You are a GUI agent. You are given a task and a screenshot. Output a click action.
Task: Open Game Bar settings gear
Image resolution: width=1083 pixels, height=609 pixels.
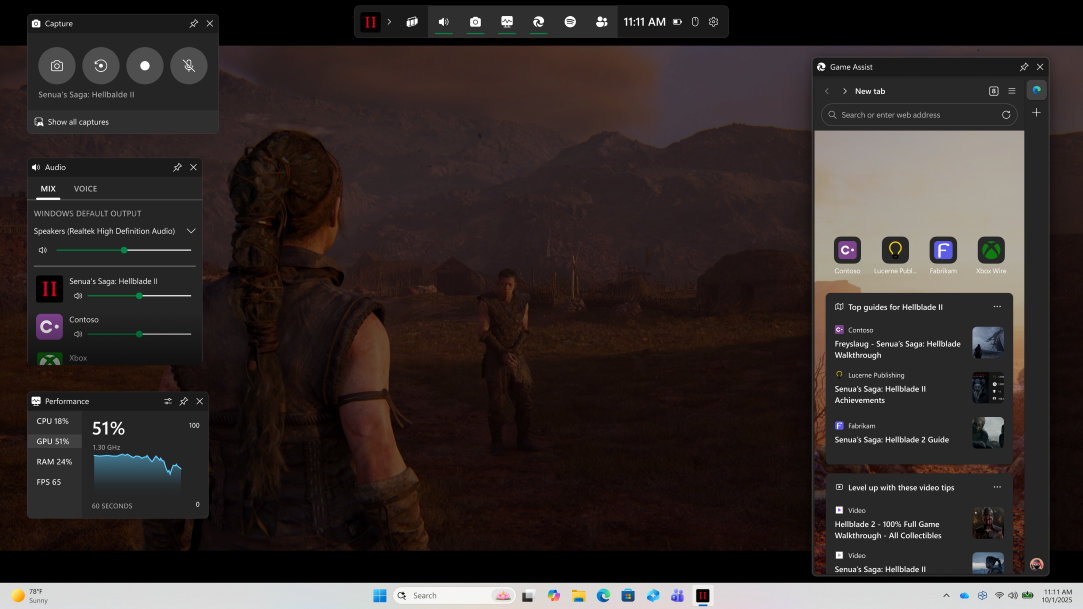tap(714, 22)
